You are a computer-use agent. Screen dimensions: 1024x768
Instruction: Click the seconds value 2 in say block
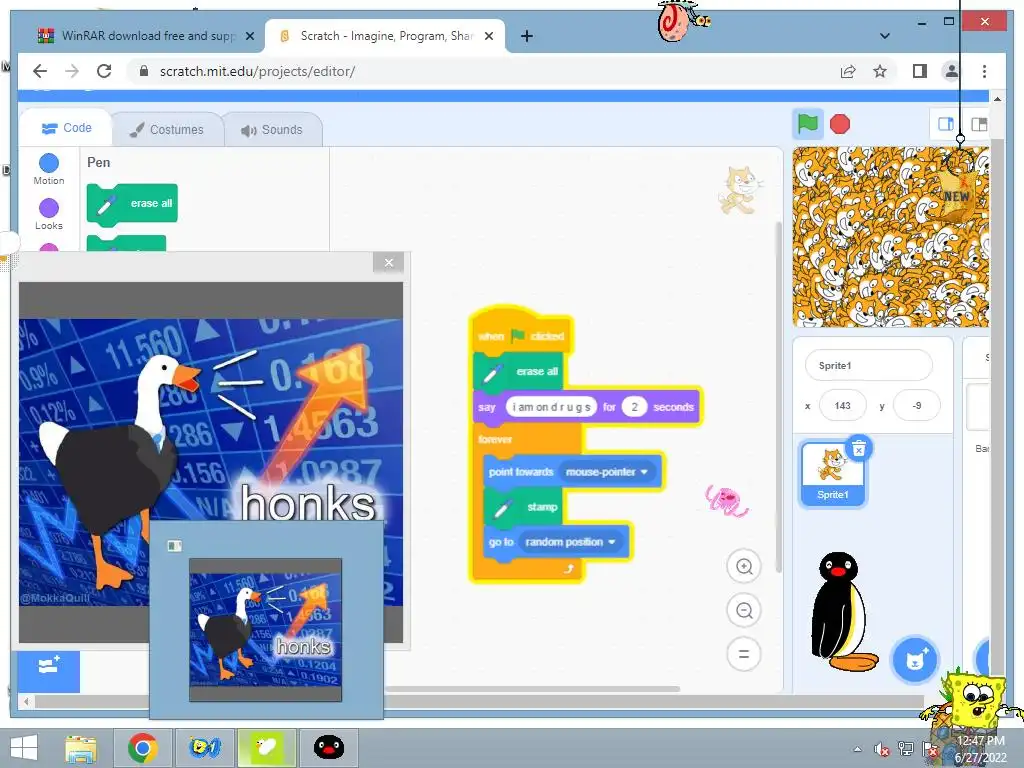pos(633,407)
